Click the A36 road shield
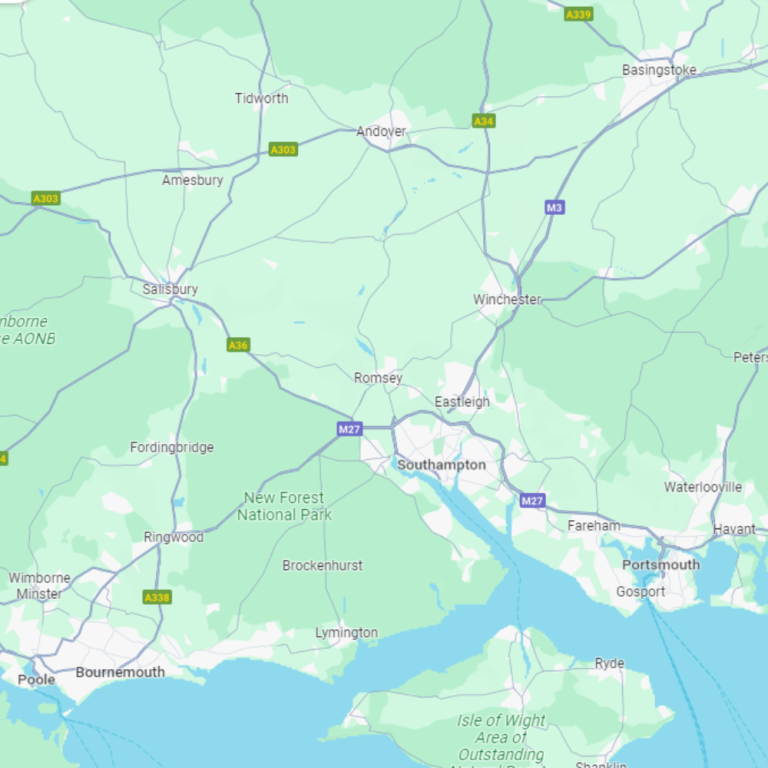The width and height of the screenshot is (768, 768). click(239, 345)
